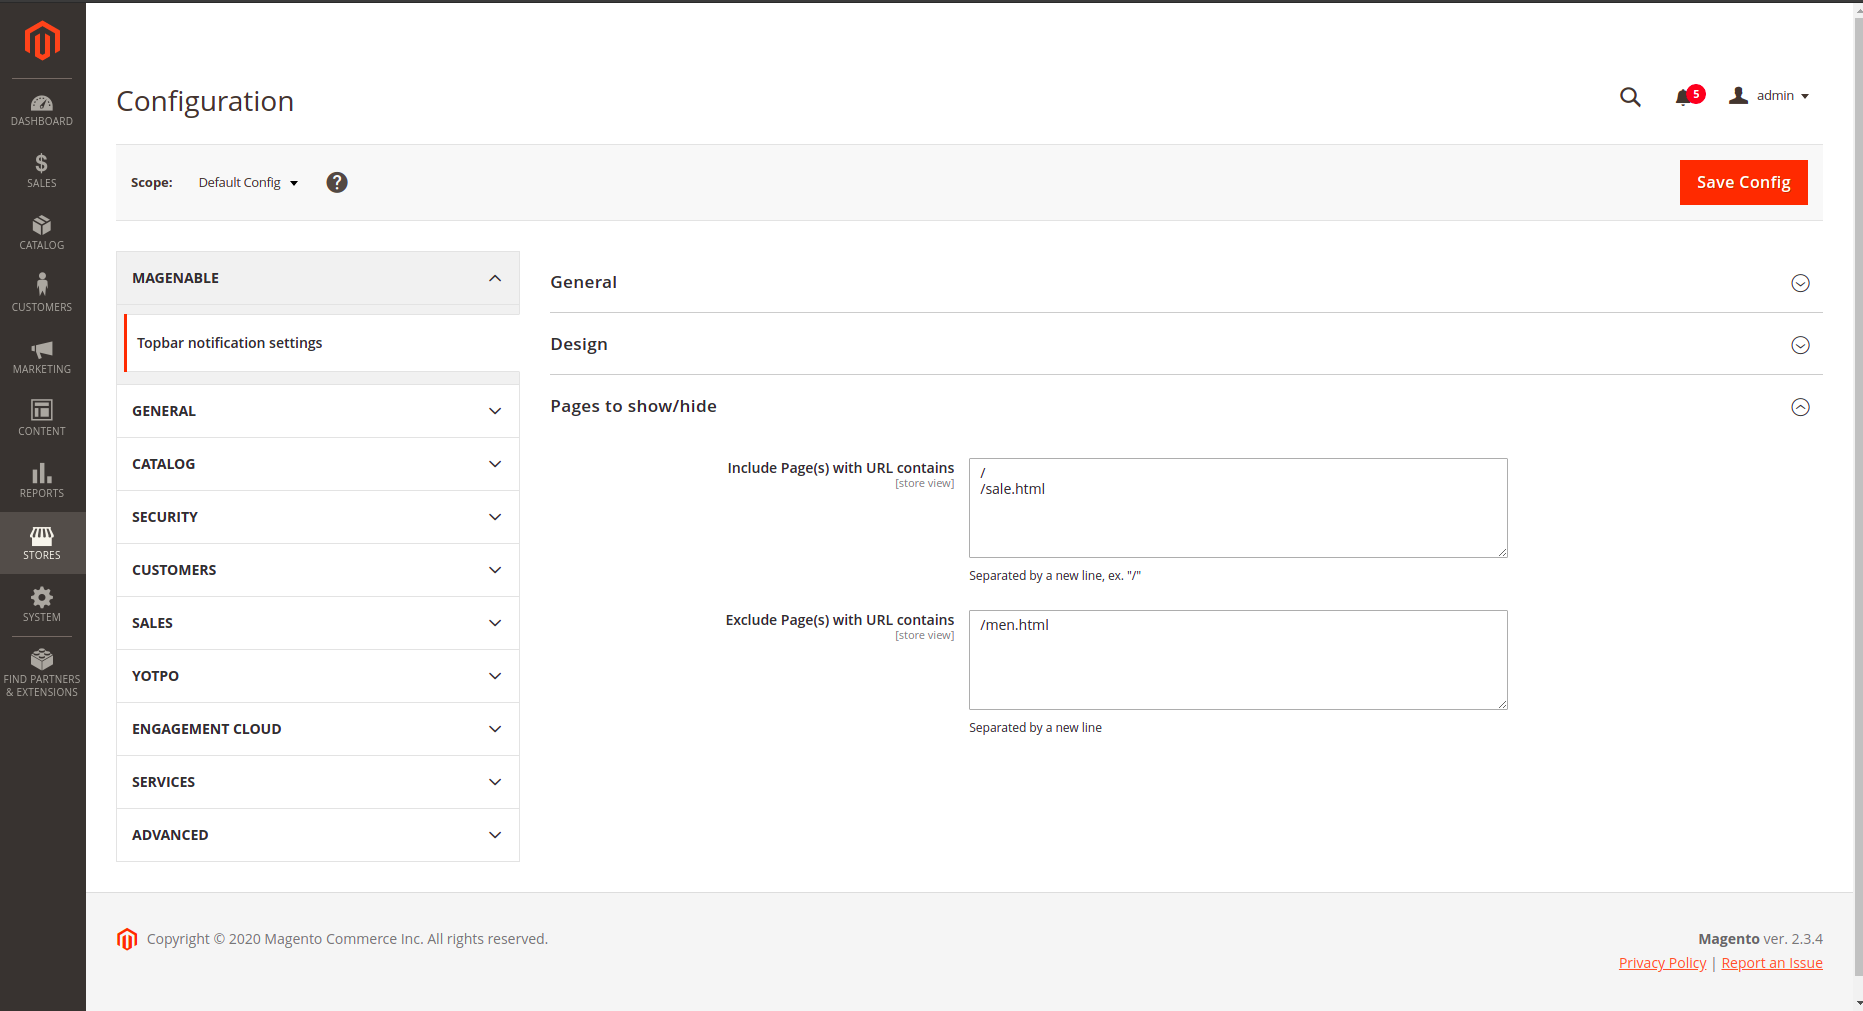Open the Stores menu
The width and height of the screenshot is (1863, 1011).
[x=42, y=543]
